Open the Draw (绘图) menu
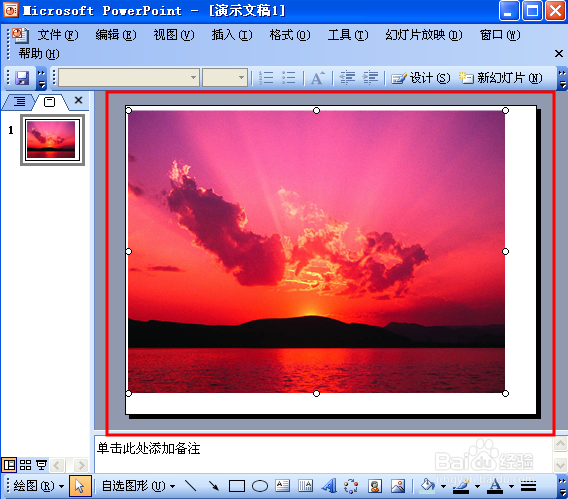The width and height of the screenshot is (568, 499). pos(38,486)
